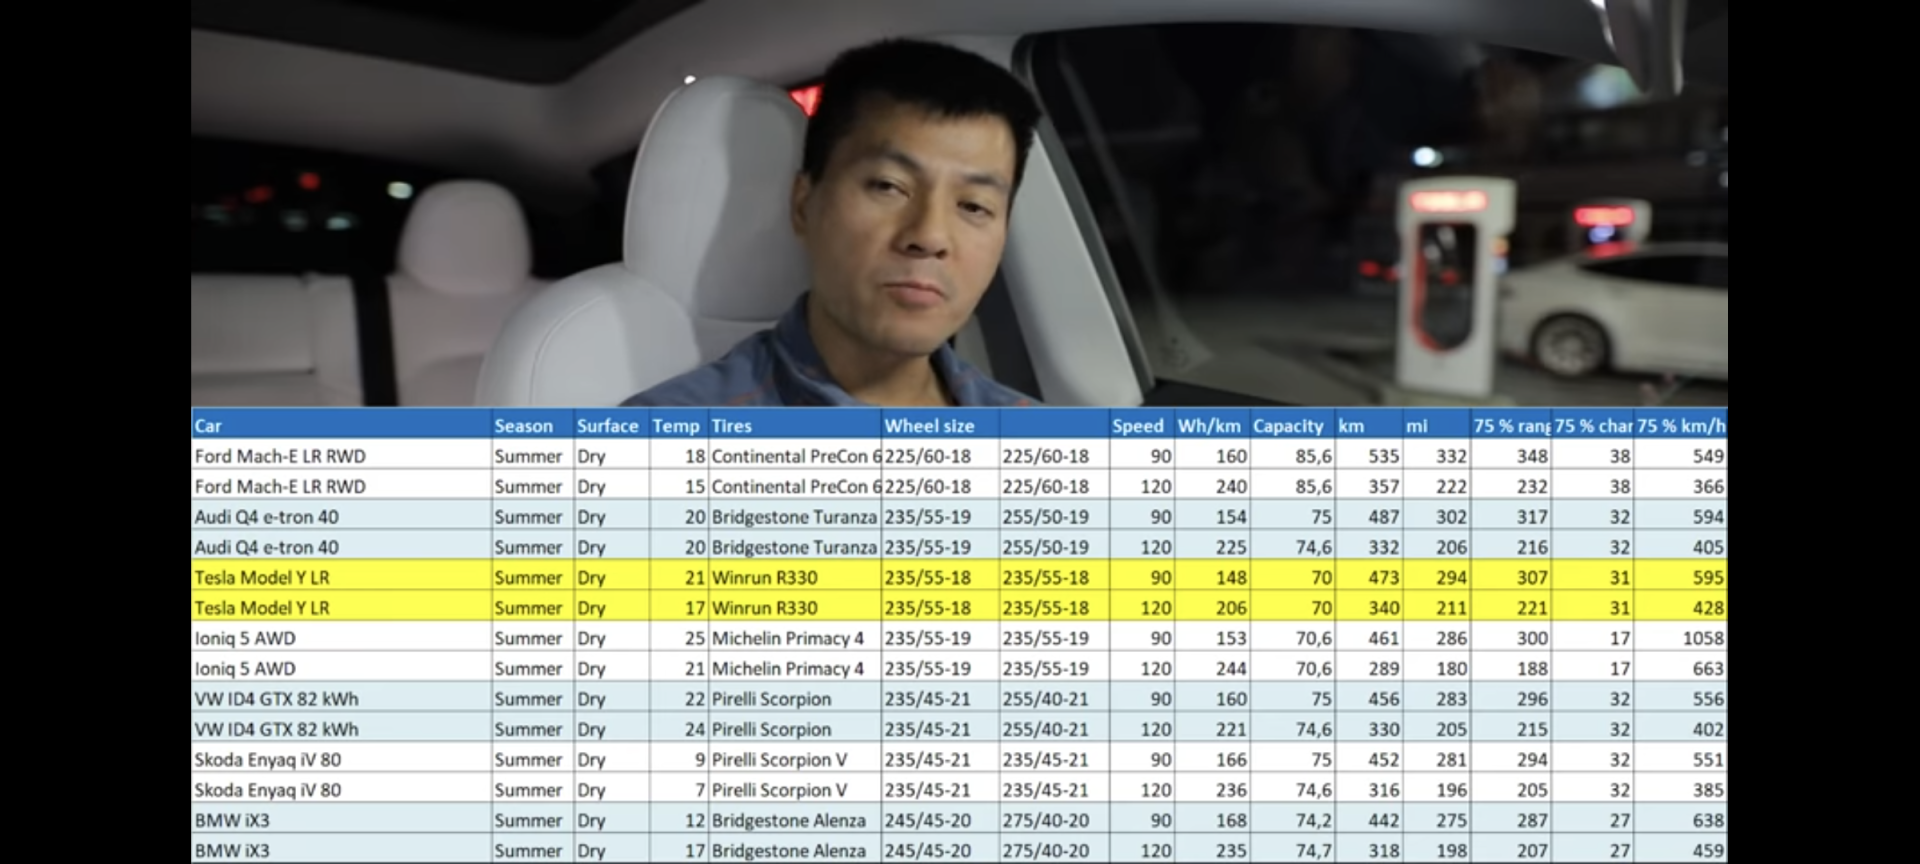The image size is (1920, 864).
Task: Click the mi value '283'
Action: click(1451, 699)
